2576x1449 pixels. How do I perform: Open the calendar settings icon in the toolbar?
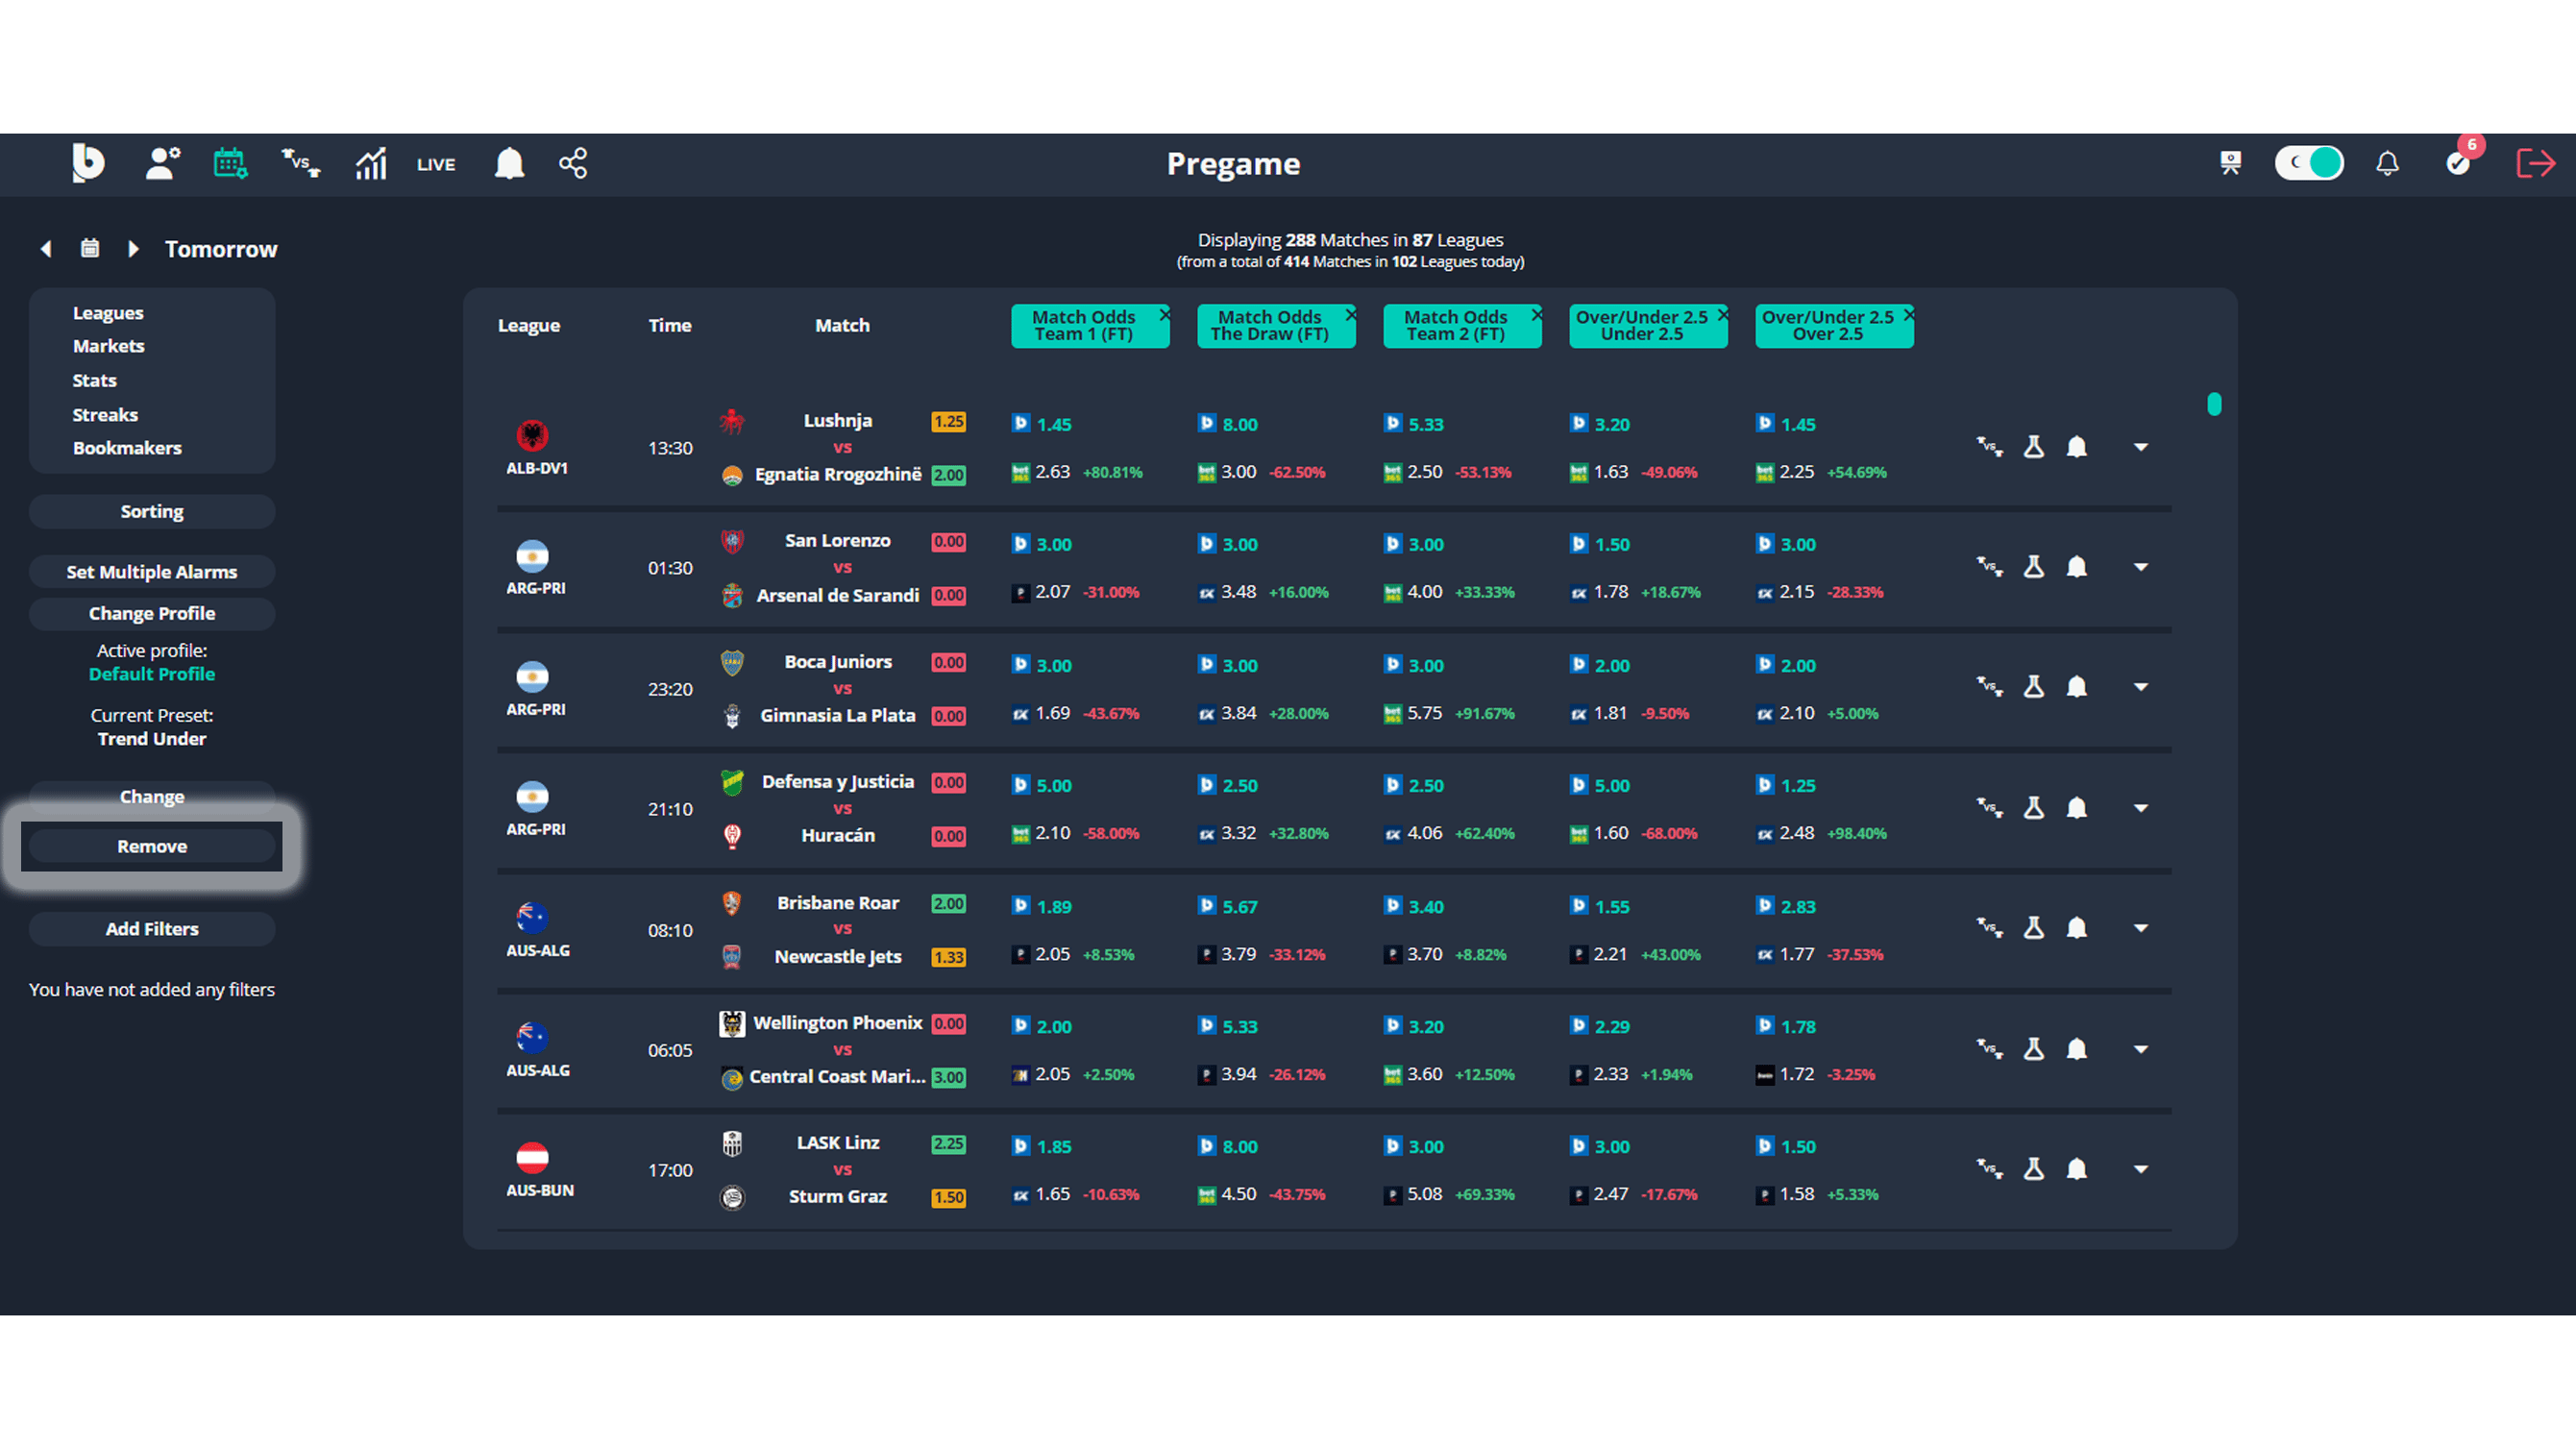point(230,163)
